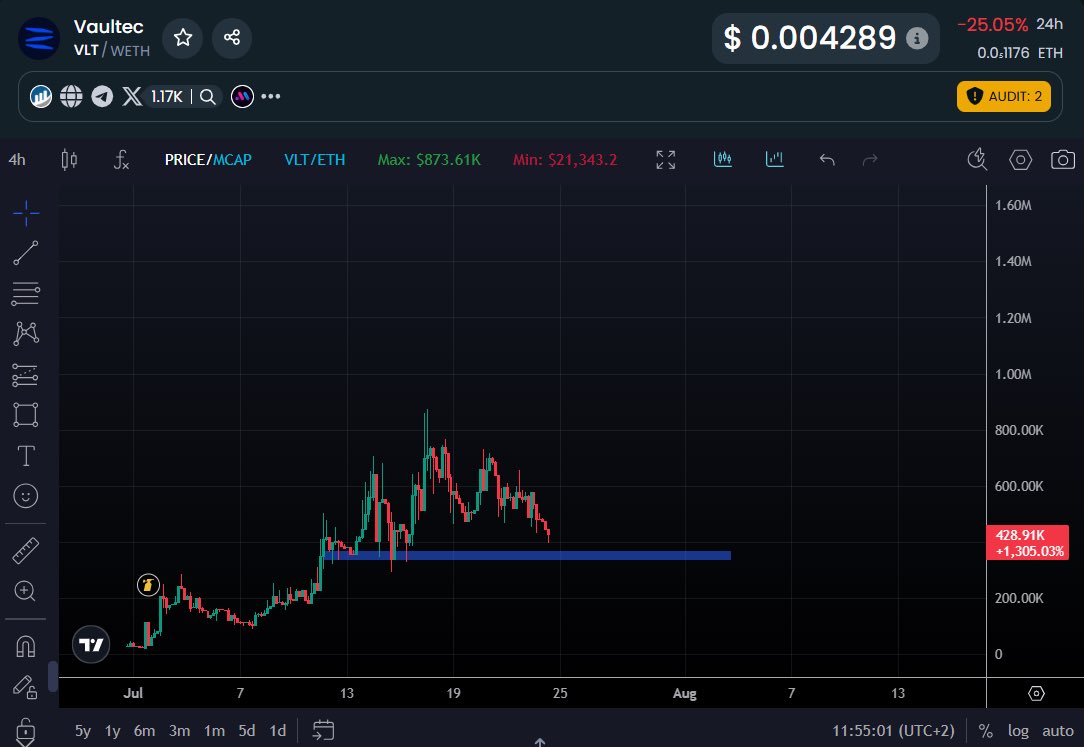This screenshot has width=1084, height=747.
Task: Open the 11:55:01 (UTC+2) timezone menu
Action: [x=893, y=730]
